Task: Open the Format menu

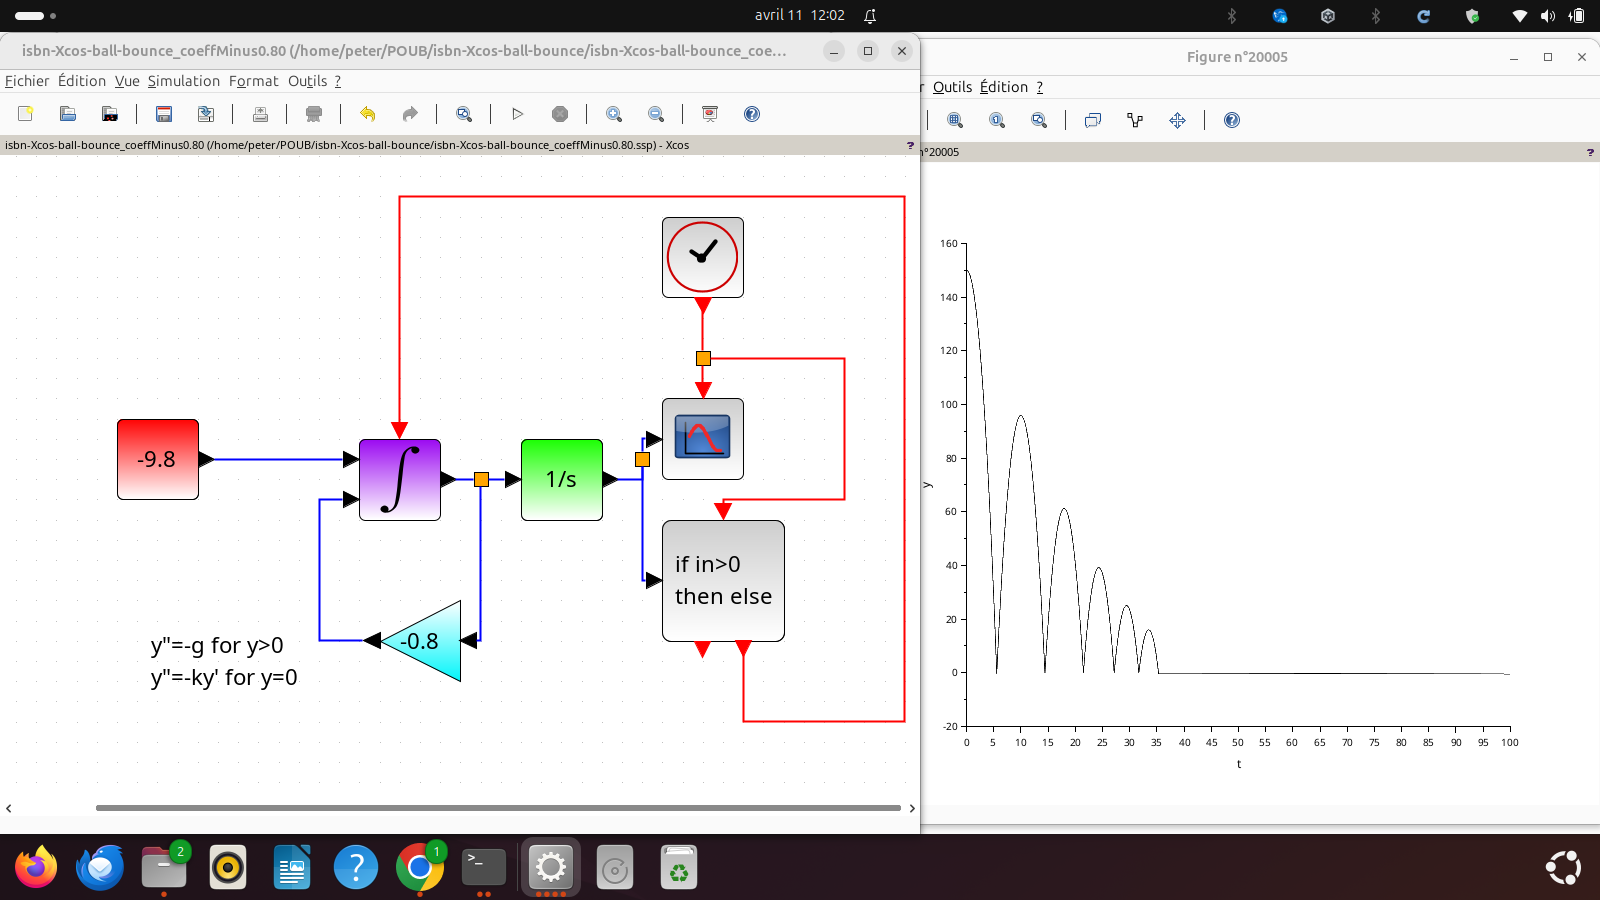Action: tap(253, 81)
